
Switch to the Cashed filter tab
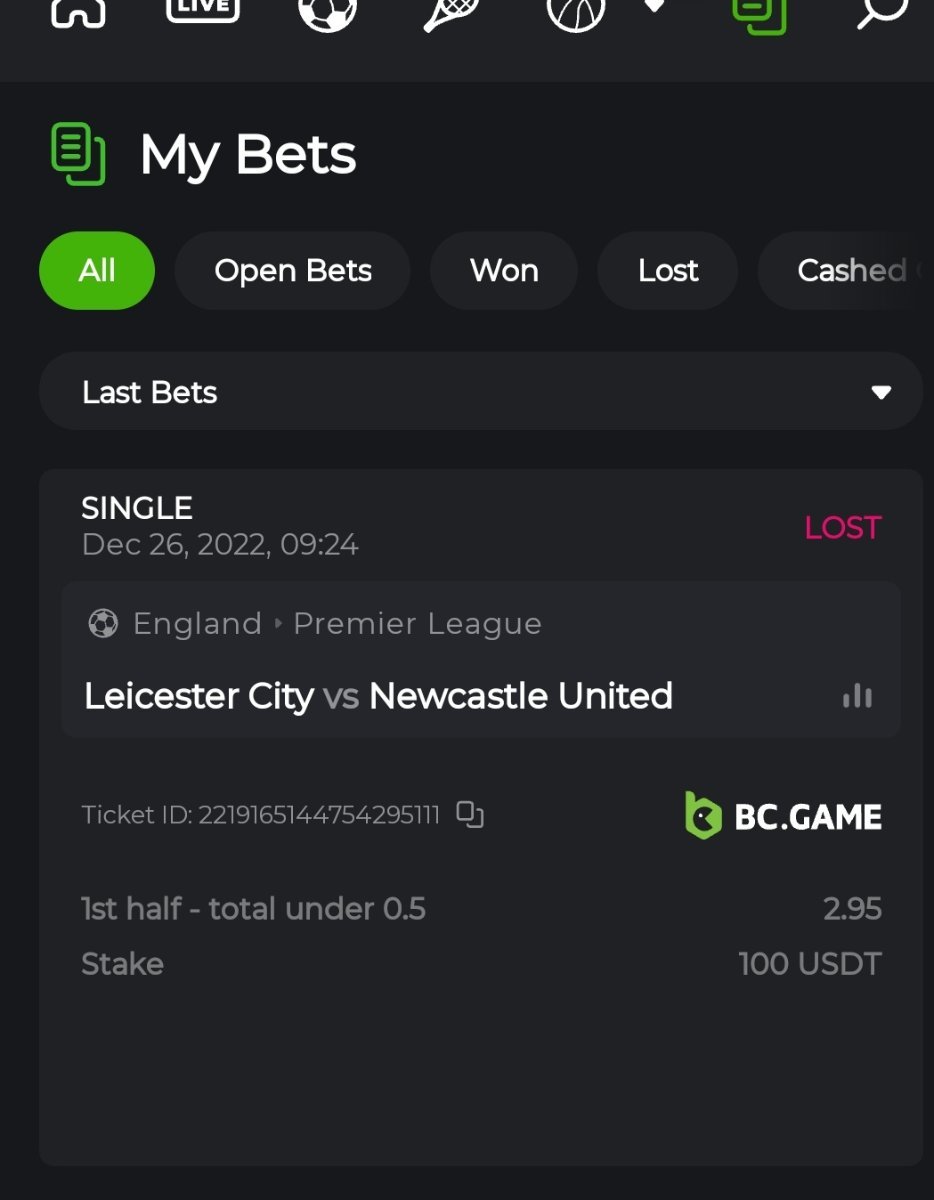[850, 270]
